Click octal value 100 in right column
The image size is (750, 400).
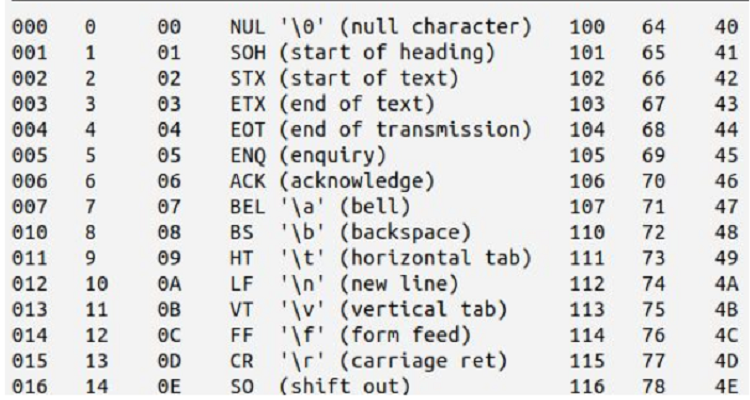tap(587, 27)
